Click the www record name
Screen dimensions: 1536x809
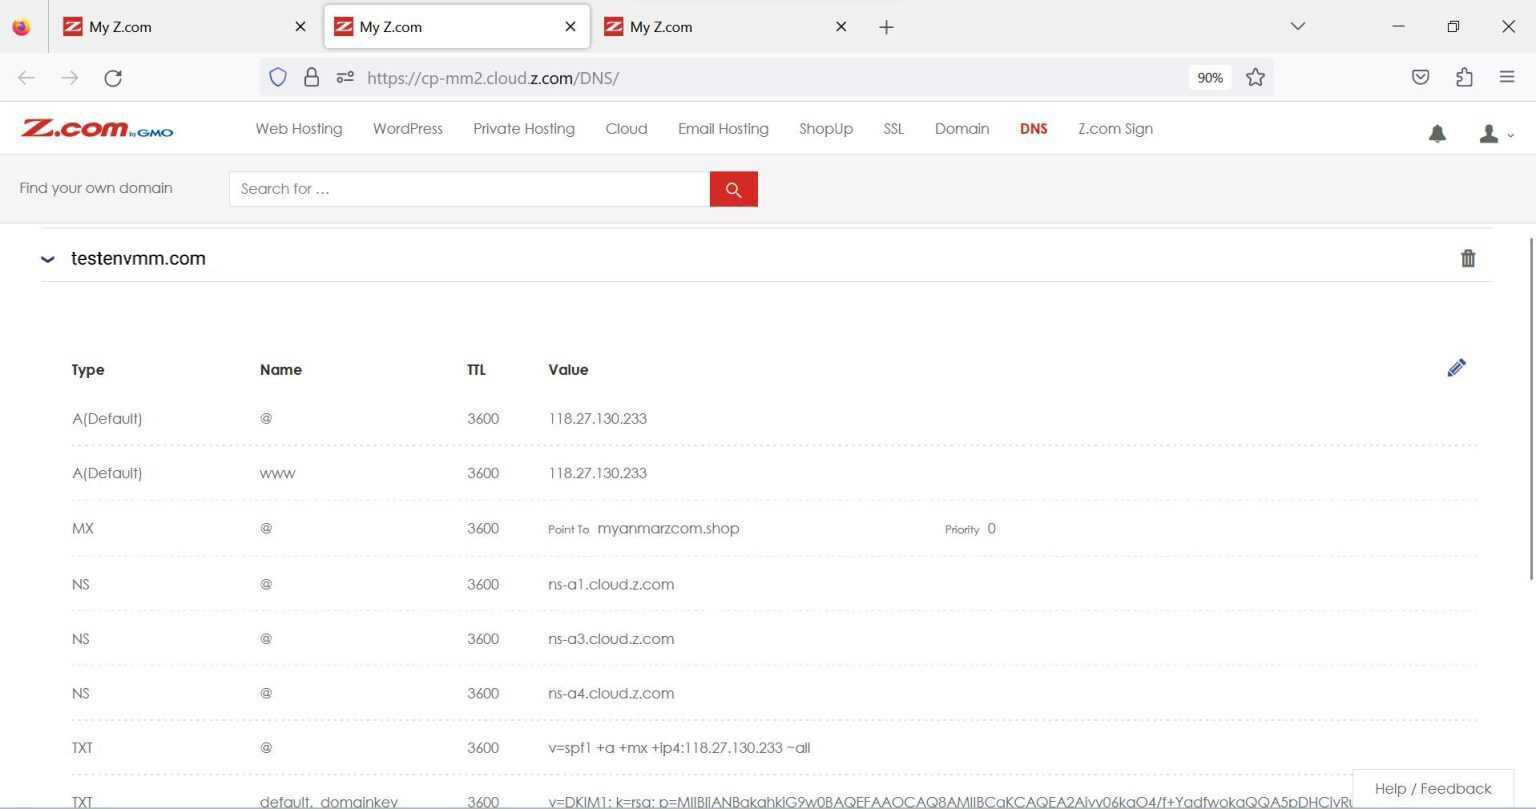[277, 473]
